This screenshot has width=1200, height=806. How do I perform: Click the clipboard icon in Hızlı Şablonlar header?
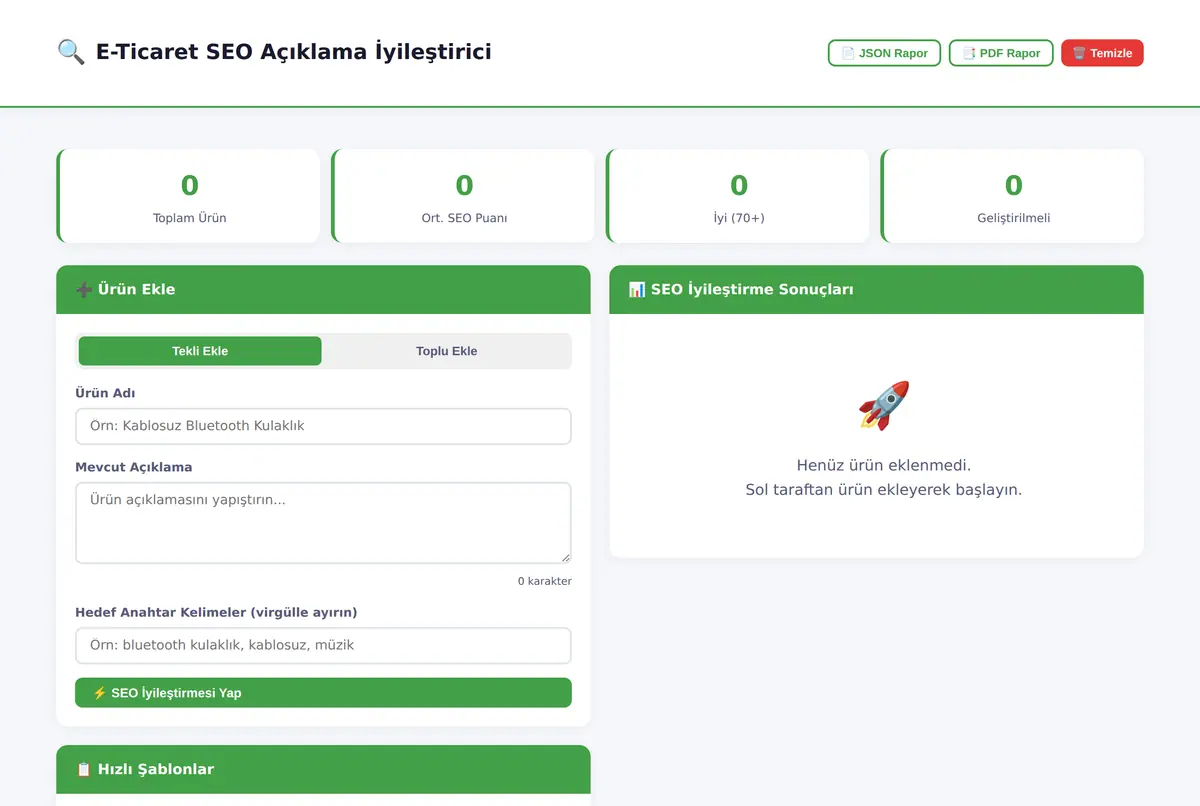84,770
